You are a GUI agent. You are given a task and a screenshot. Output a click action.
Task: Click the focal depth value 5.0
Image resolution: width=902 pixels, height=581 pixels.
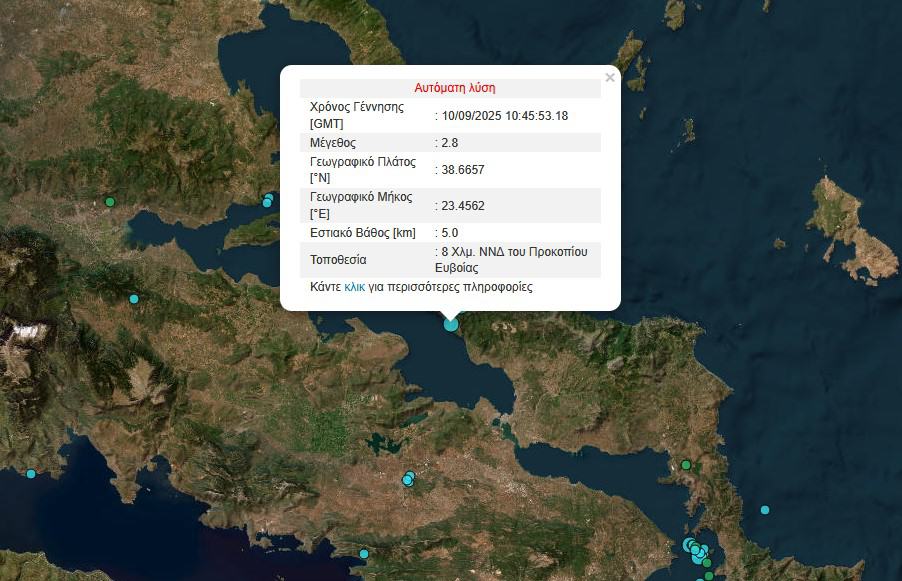[449, 233]
